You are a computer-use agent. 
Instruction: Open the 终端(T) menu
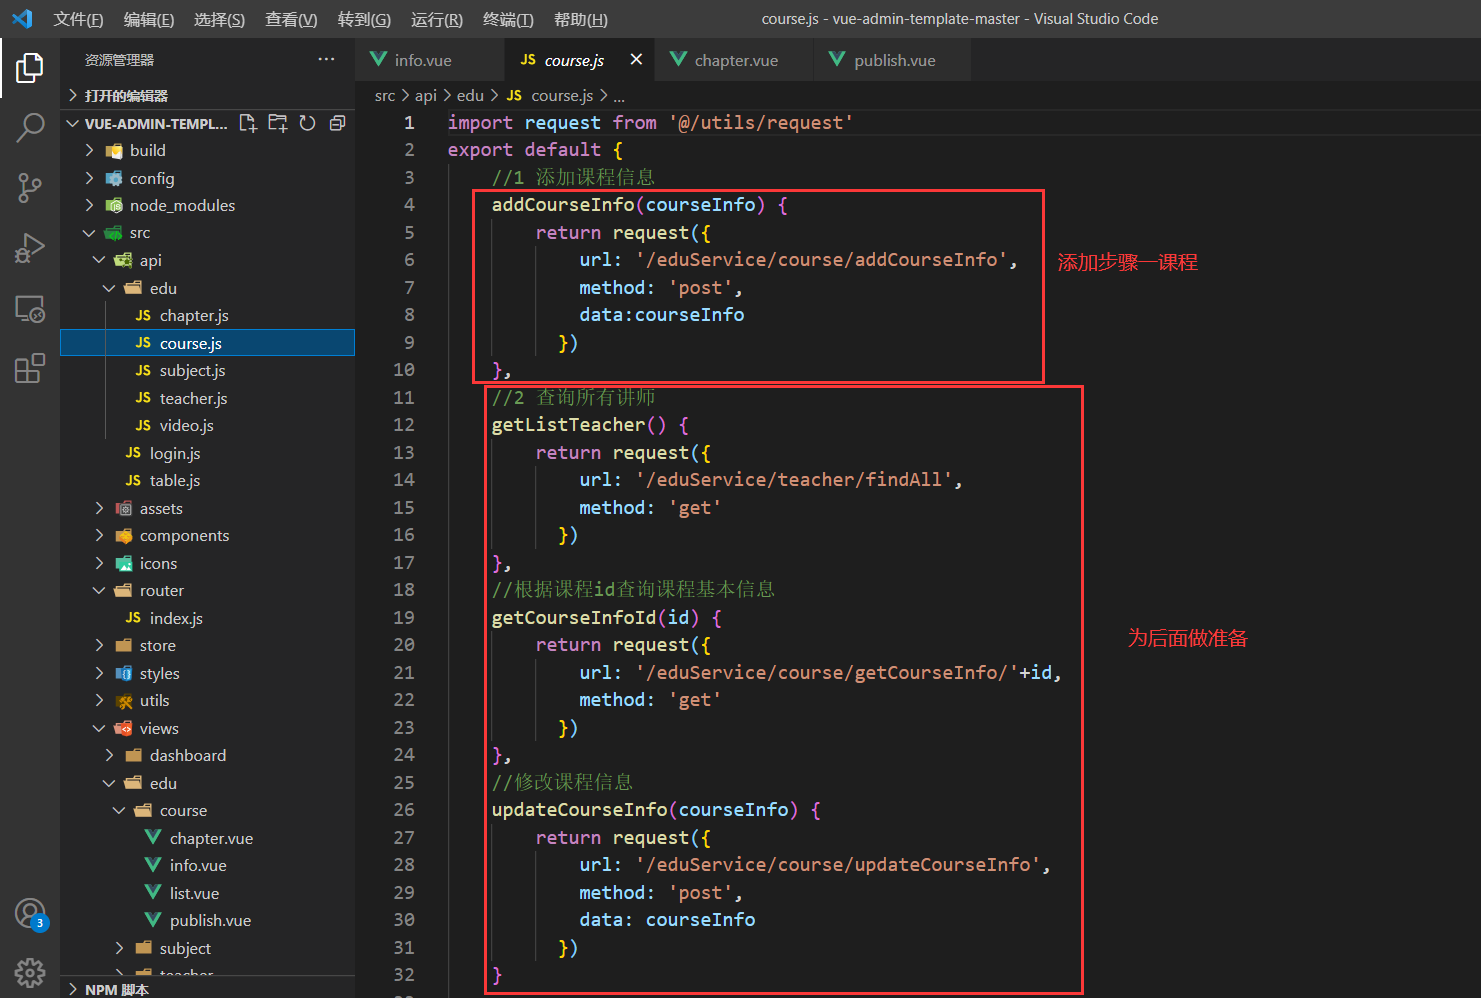tap(508, 19)
